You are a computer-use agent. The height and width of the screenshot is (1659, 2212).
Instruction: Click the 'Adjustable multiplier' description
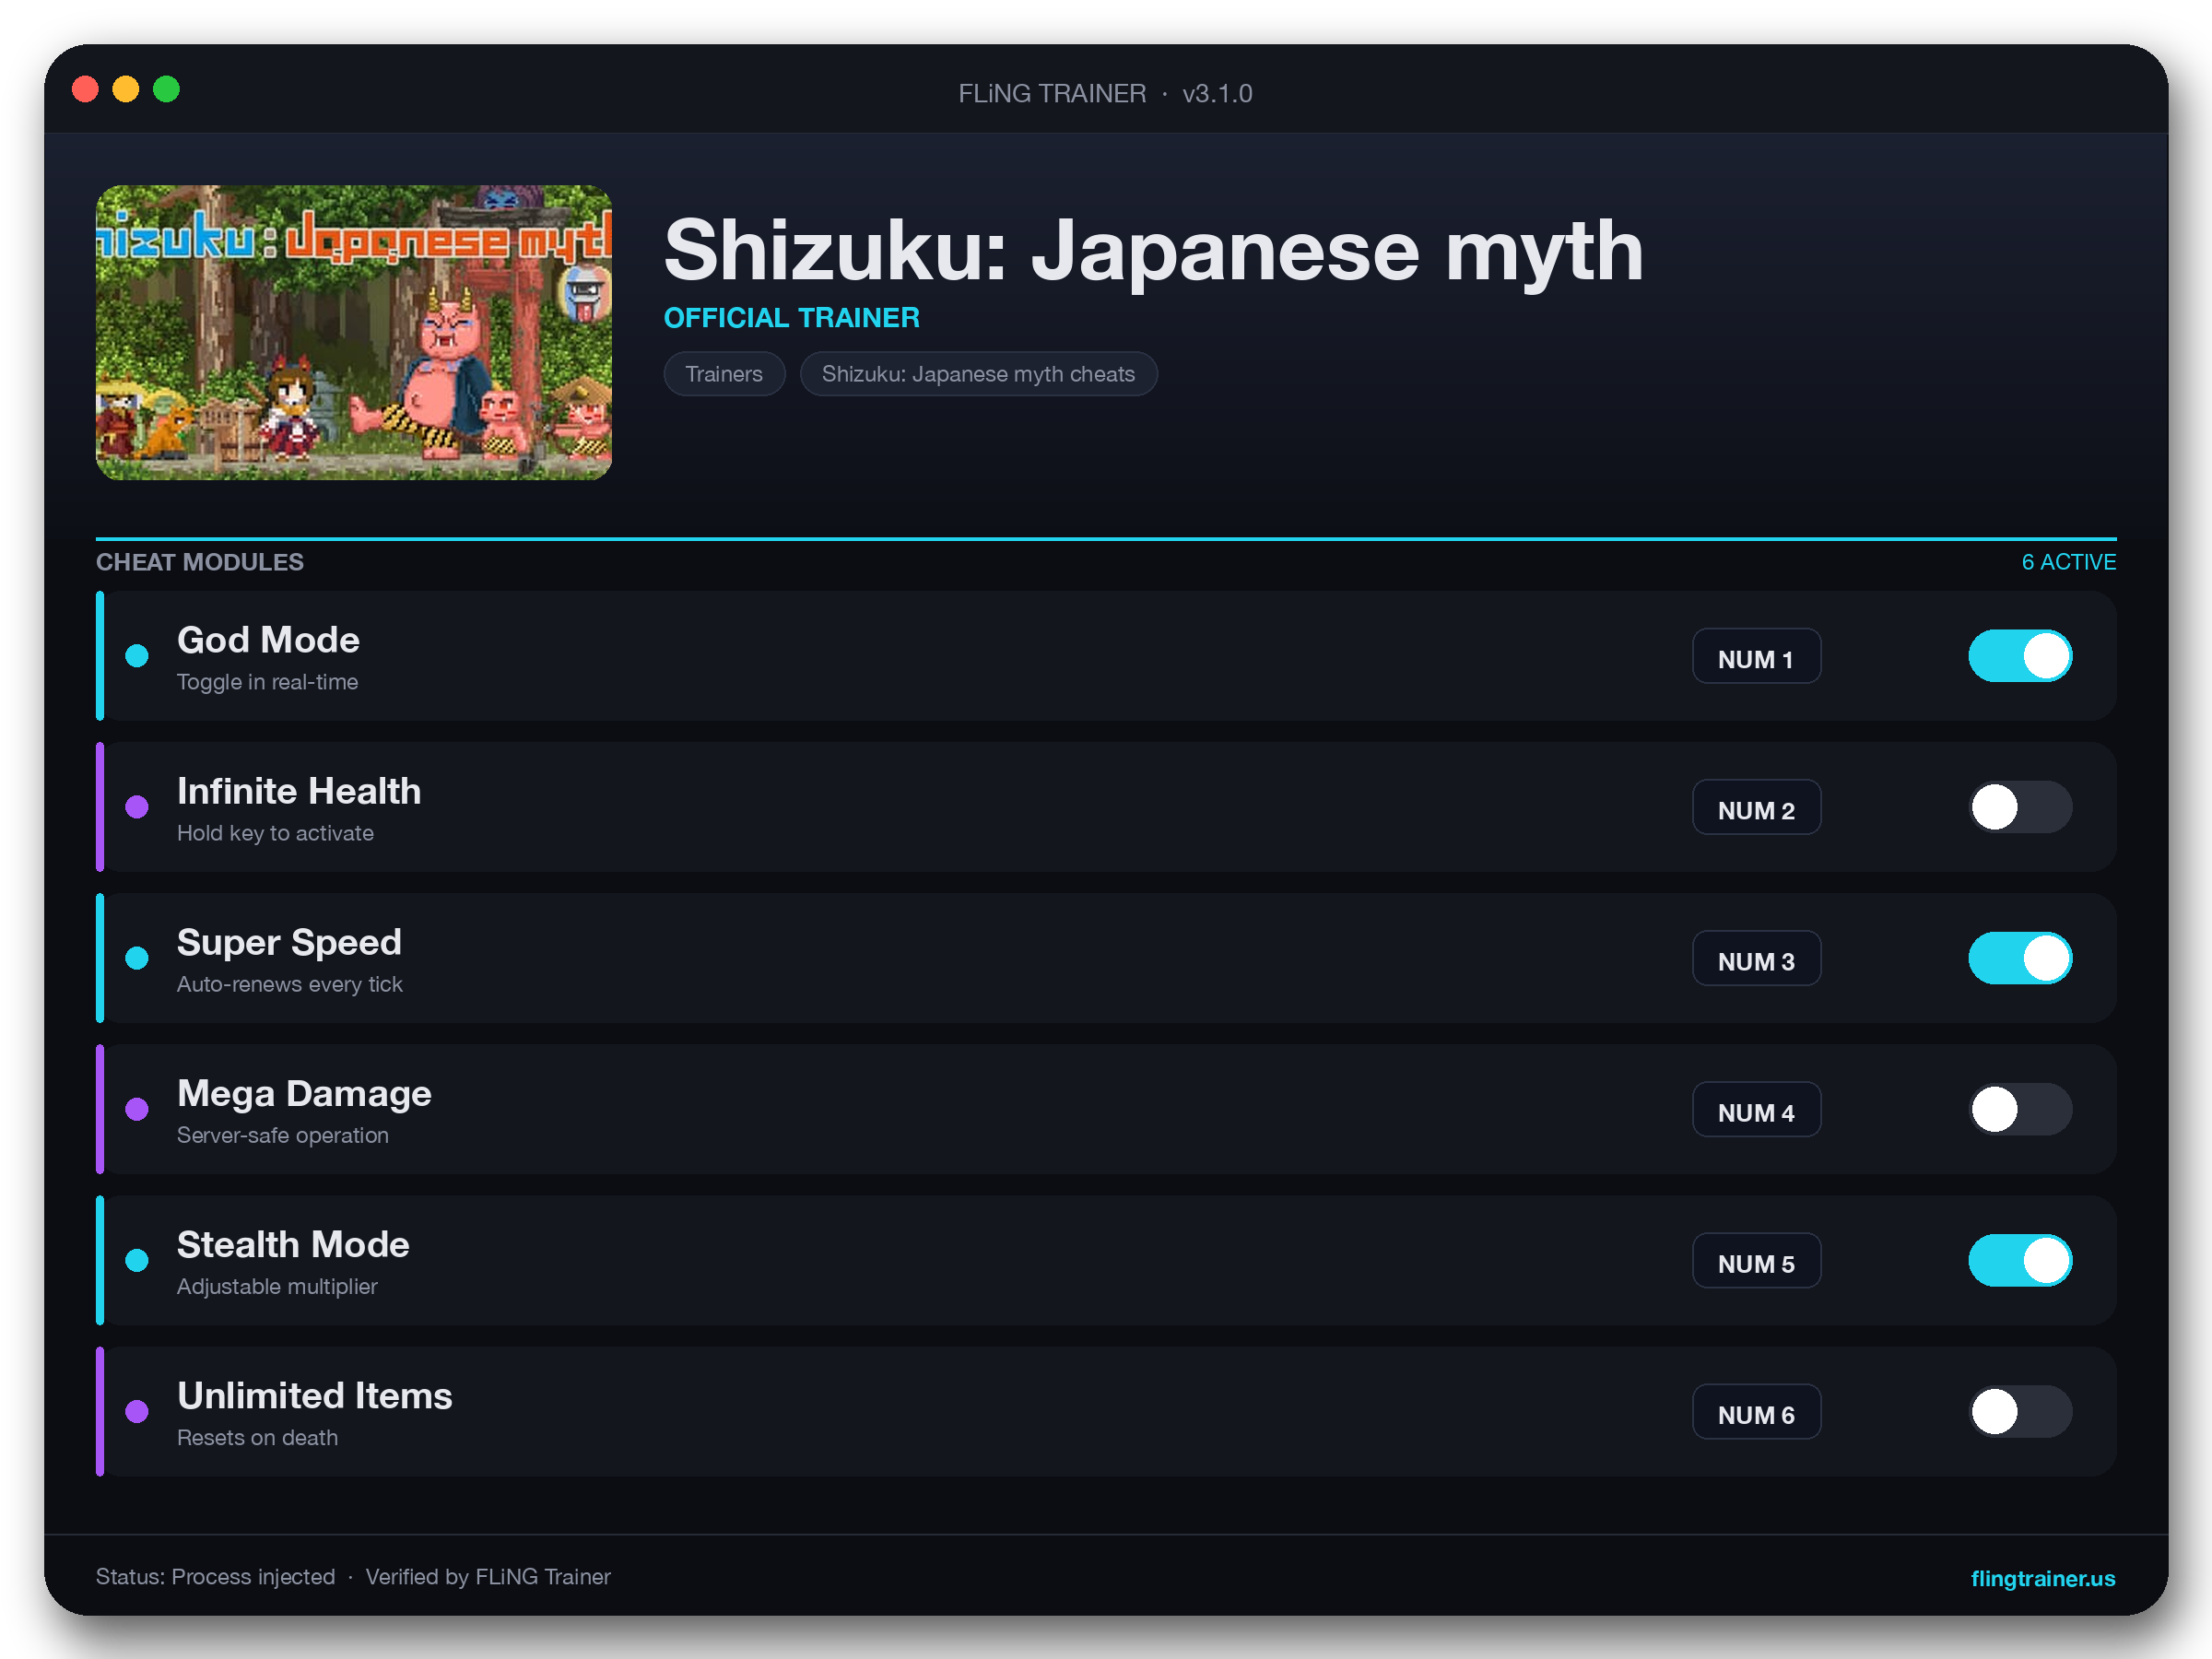coord(277,1286)
